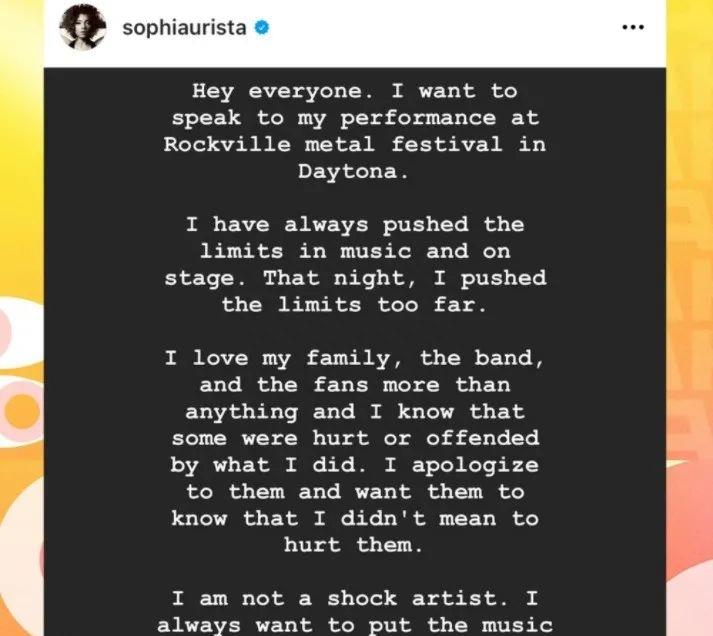Click the 'I love my family, the band,' line

coord(355,359)
